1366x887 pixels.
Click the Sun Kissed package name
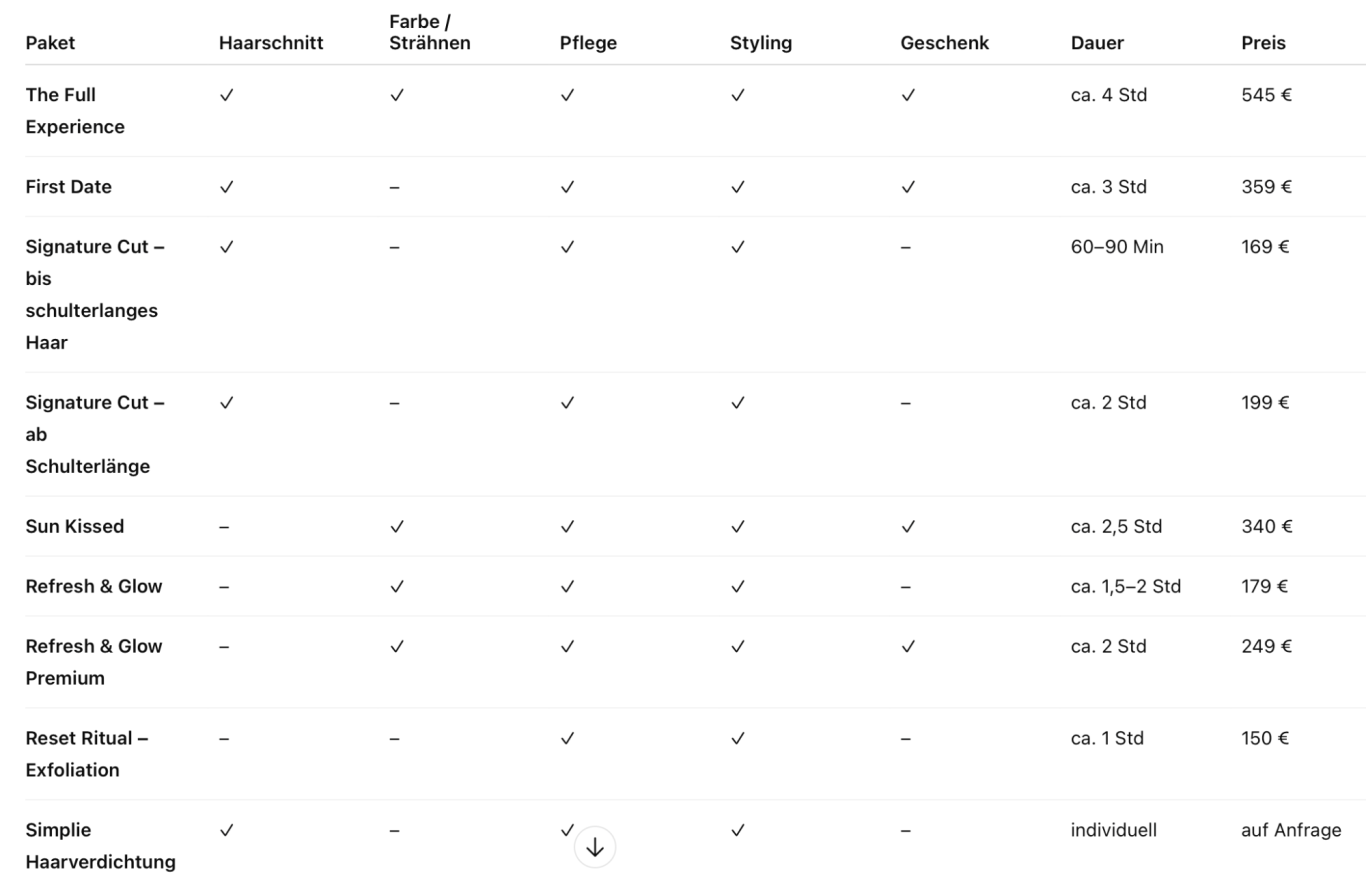tap(75, 527)
